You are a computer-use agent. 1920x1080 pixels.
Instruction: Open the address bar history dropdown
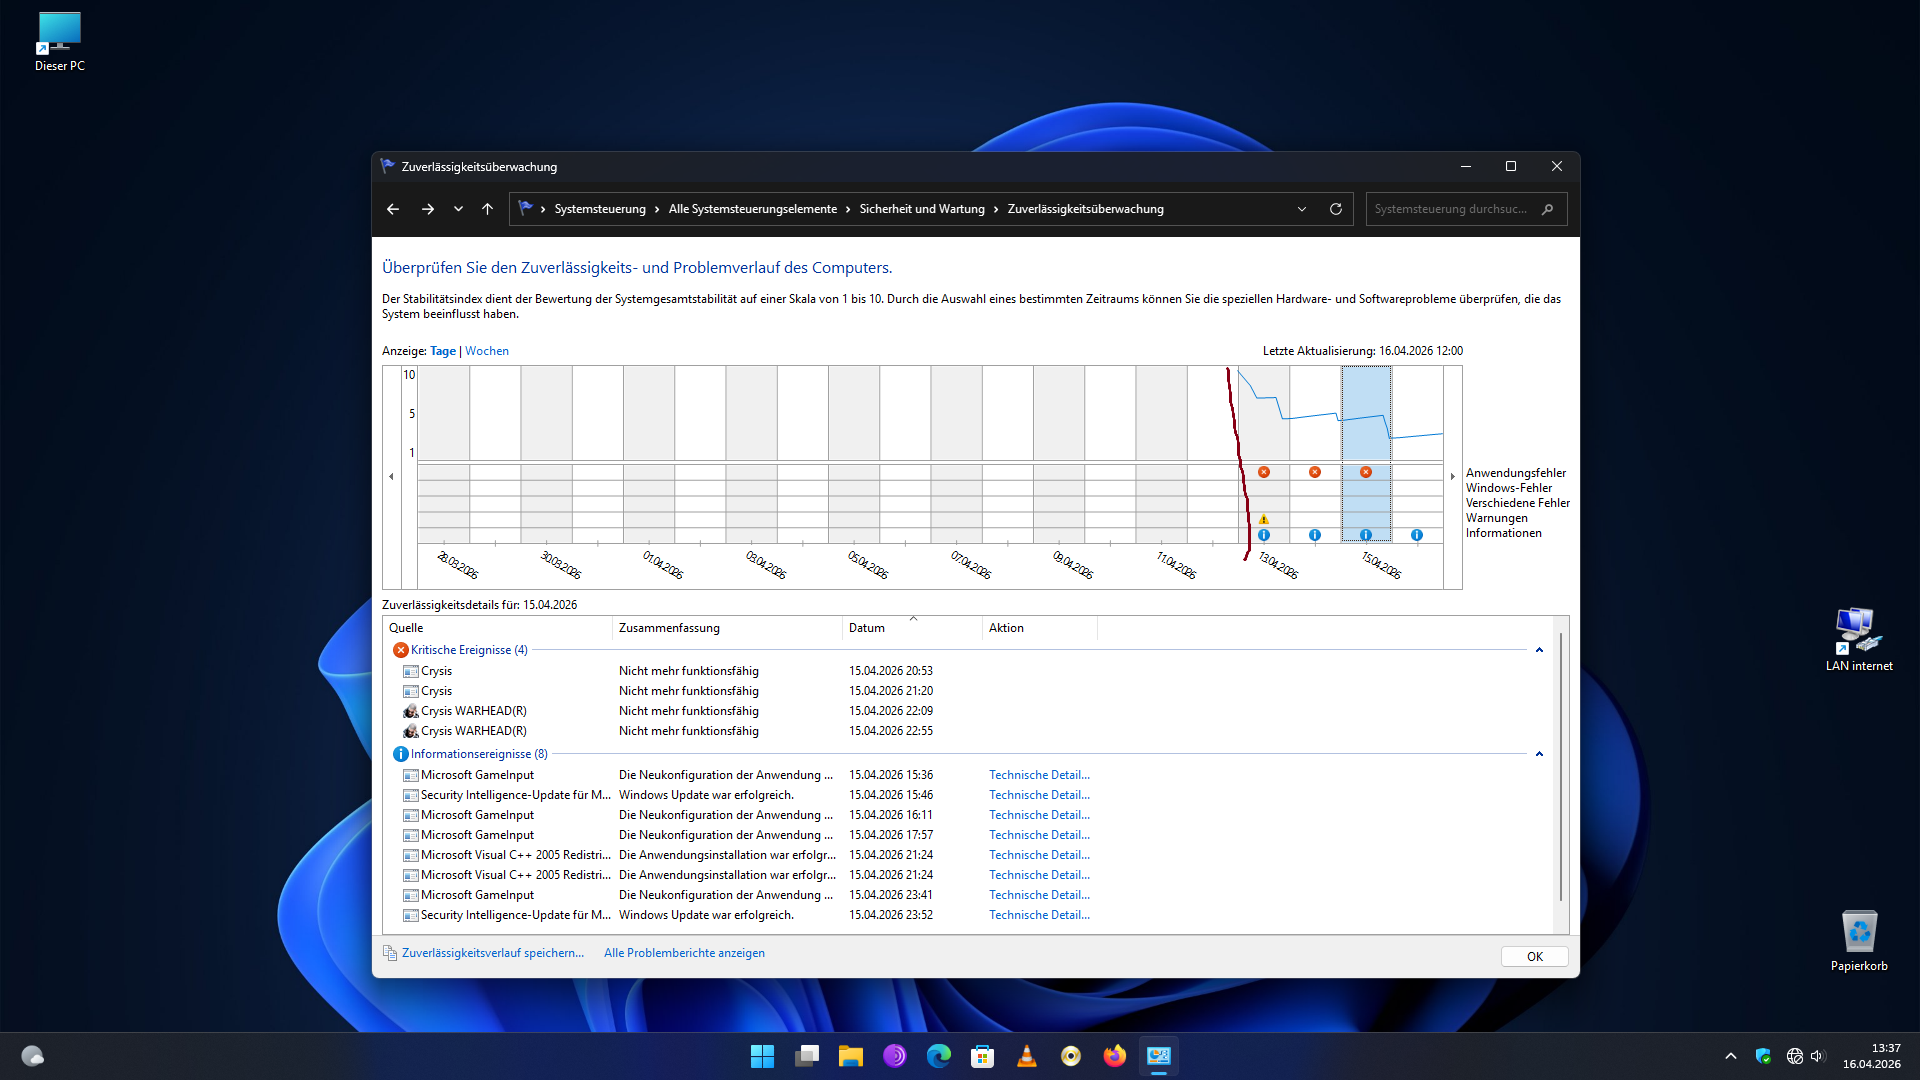click(x=1301, y=209)
